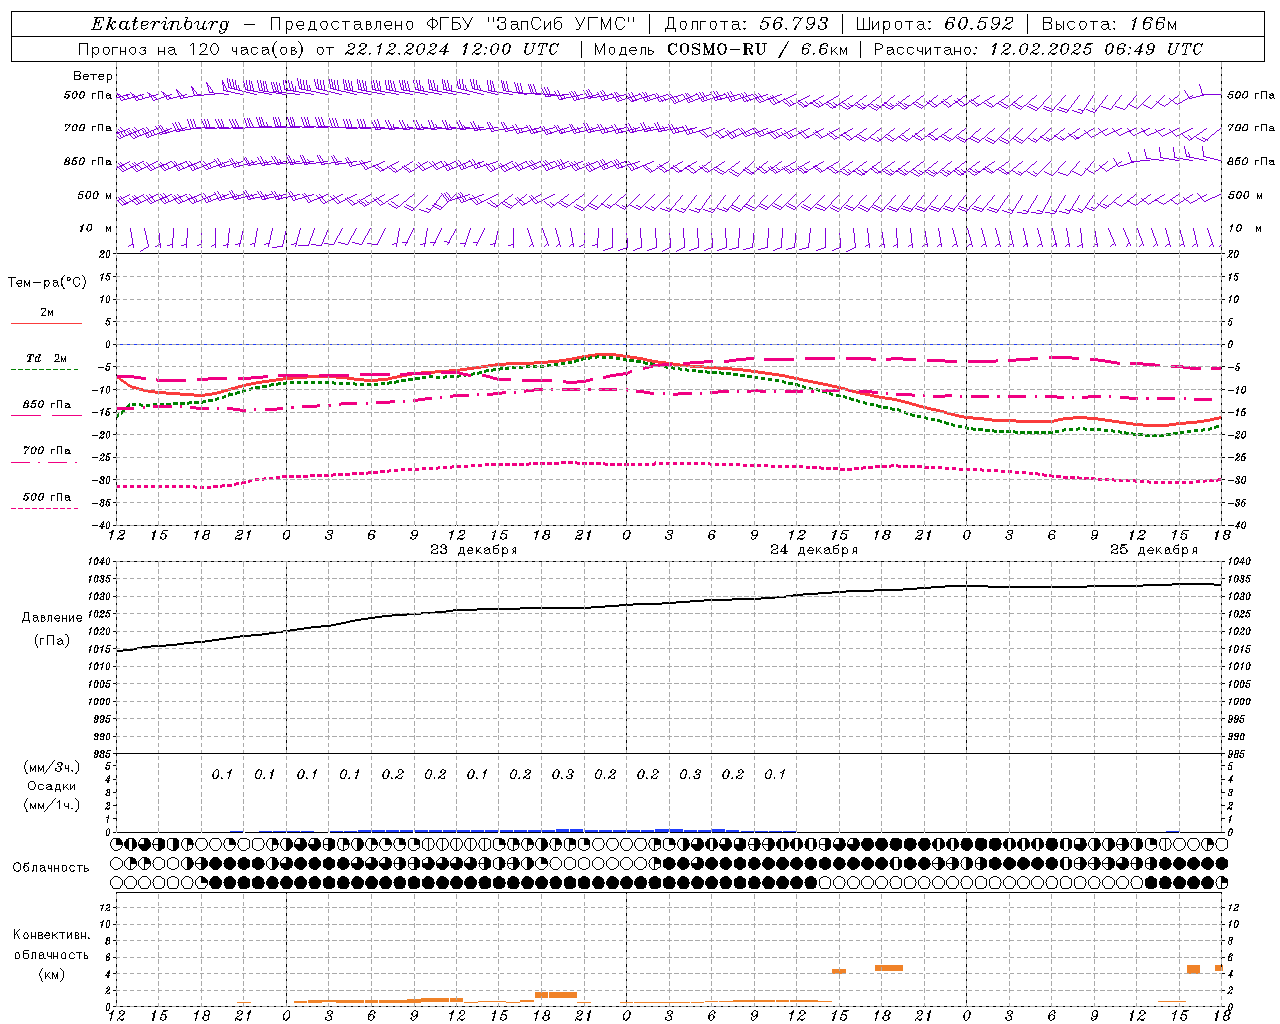Click the '500 гПа' temperature legend entry
1280x1024 pixels.
tap(47, 497)
